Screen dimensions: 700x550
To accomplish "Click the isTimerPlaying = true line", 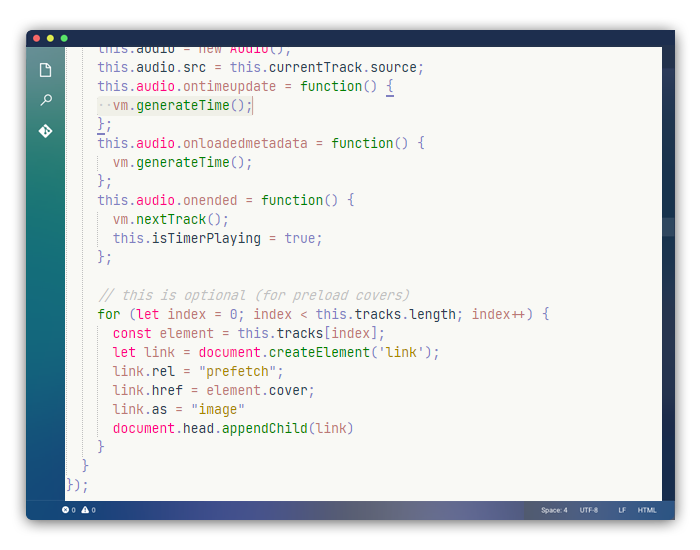I will pyautogui.click(x=217, y=238).
